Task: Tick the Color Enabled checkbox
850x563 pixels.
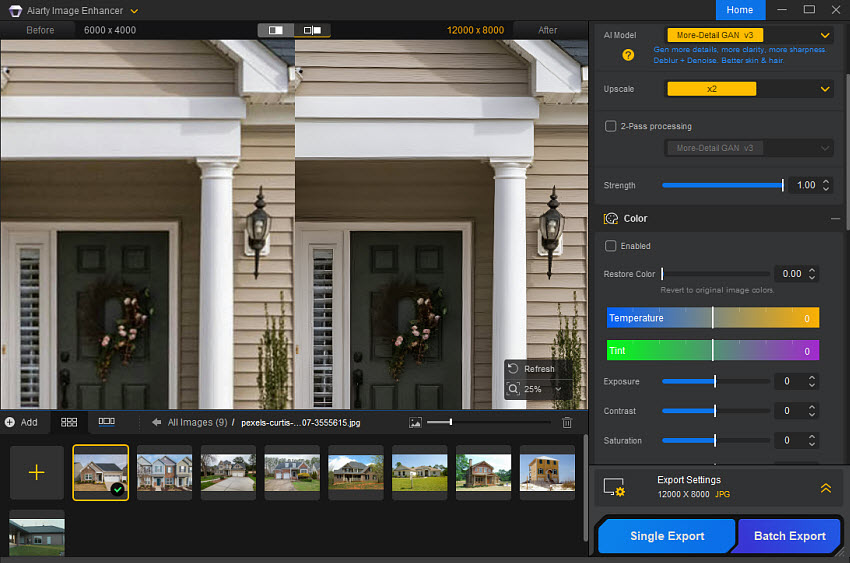Action: pyautogui.click(x=610, y=246)
